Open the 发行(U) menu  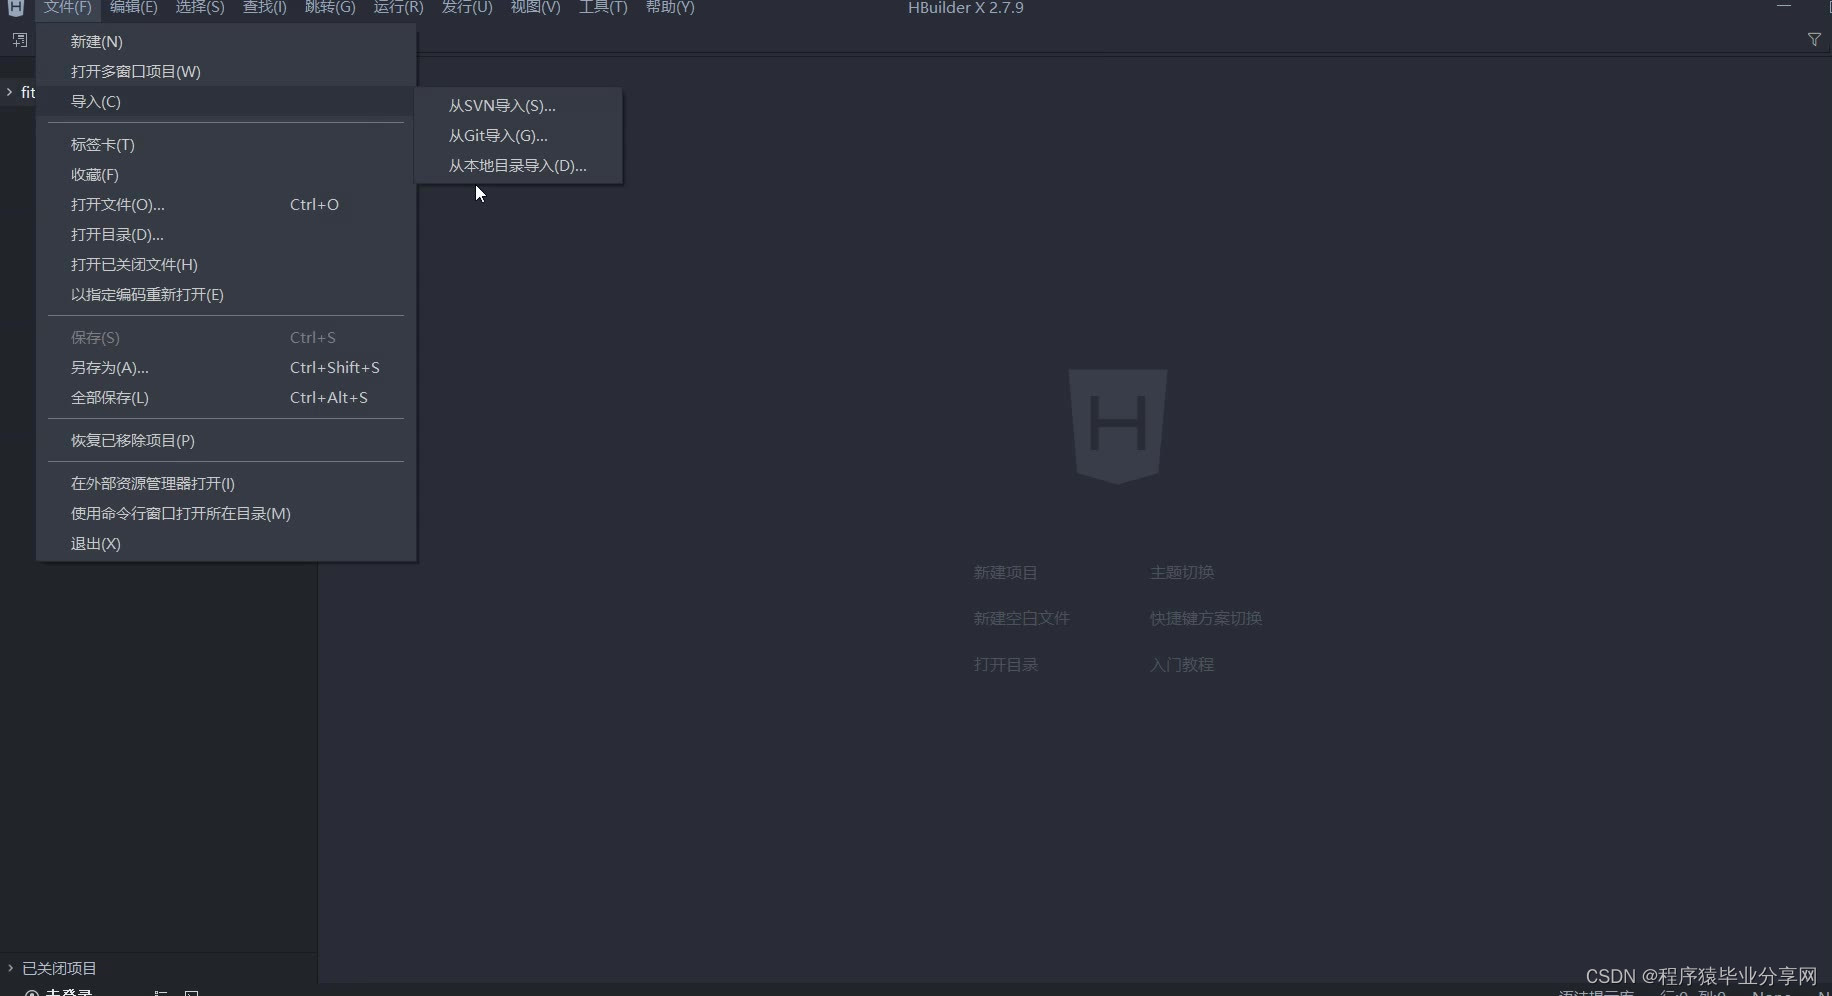pyautogui.click(x=467, y=7)
